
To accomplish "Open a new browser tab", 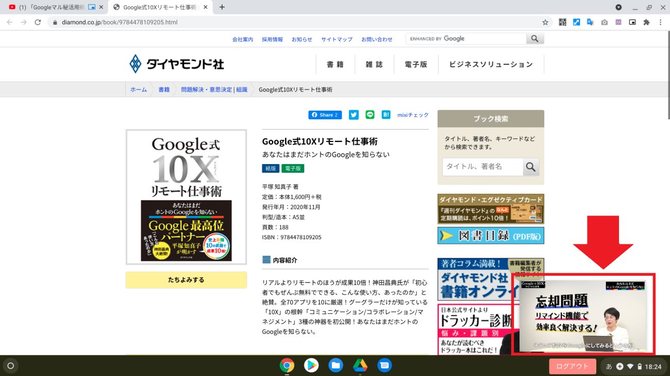I will (x=222, y=7).
